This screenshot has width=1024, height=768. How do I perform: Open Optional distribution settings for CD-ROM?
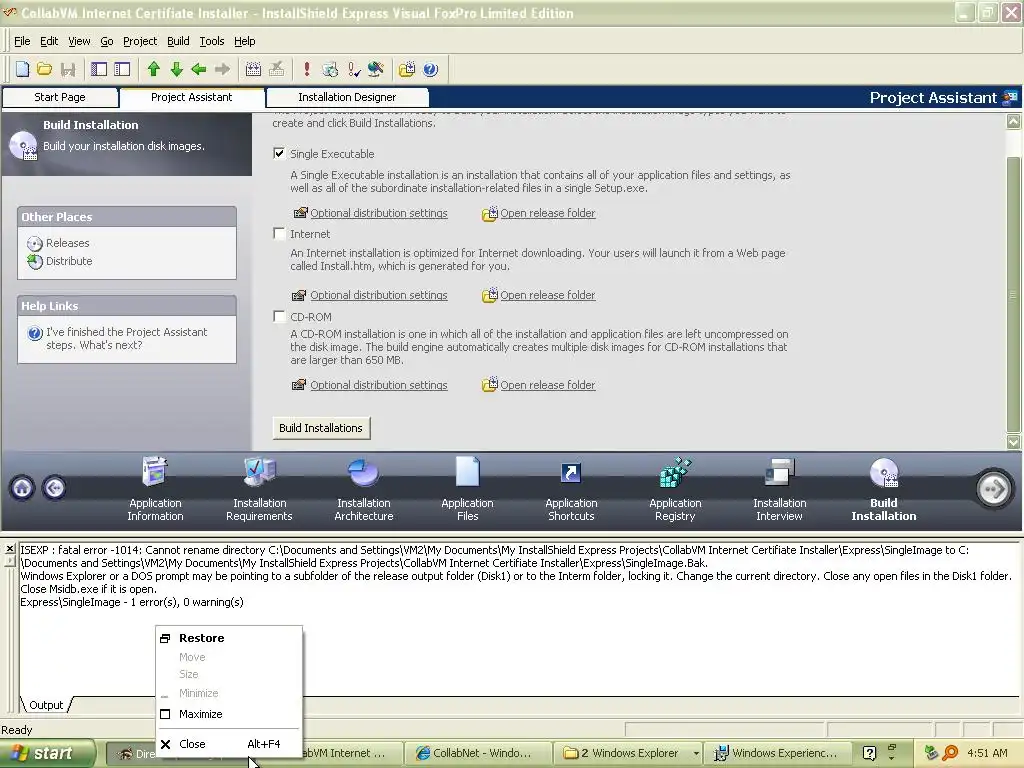pos(379,385)
